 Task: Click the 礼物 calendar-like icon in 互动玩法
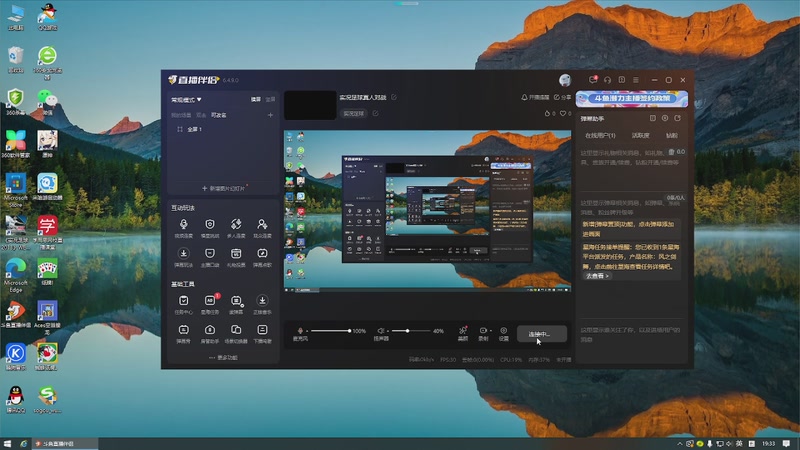[x=236, y=254]
